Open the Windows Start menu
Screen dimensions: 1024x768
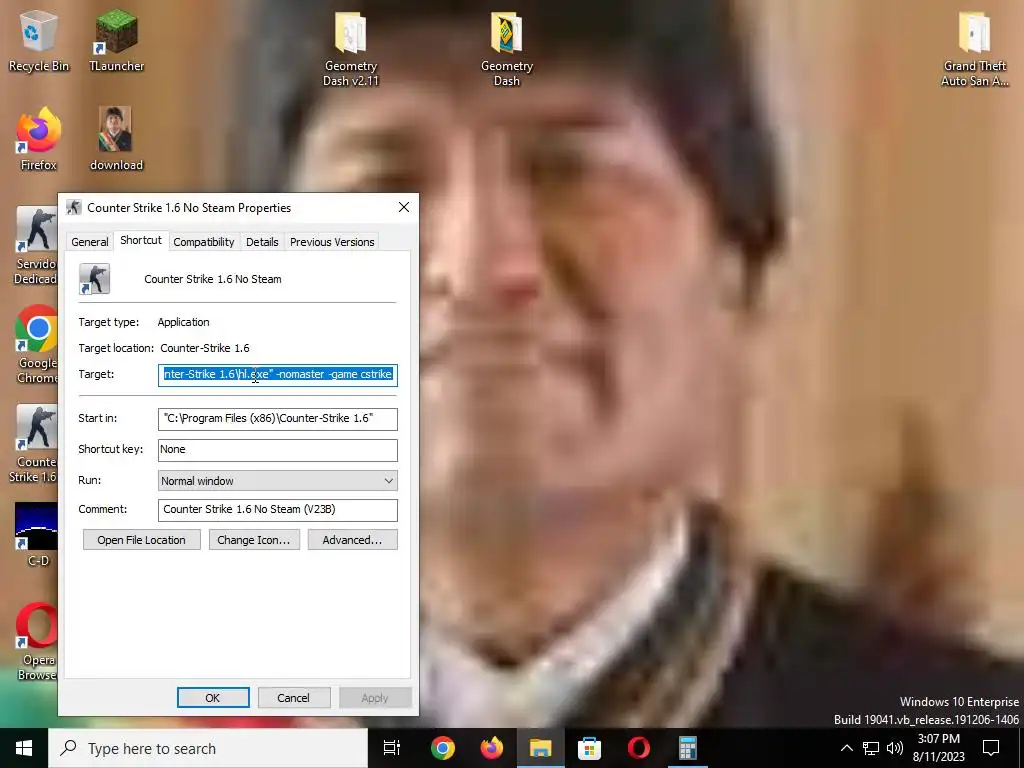24,748
